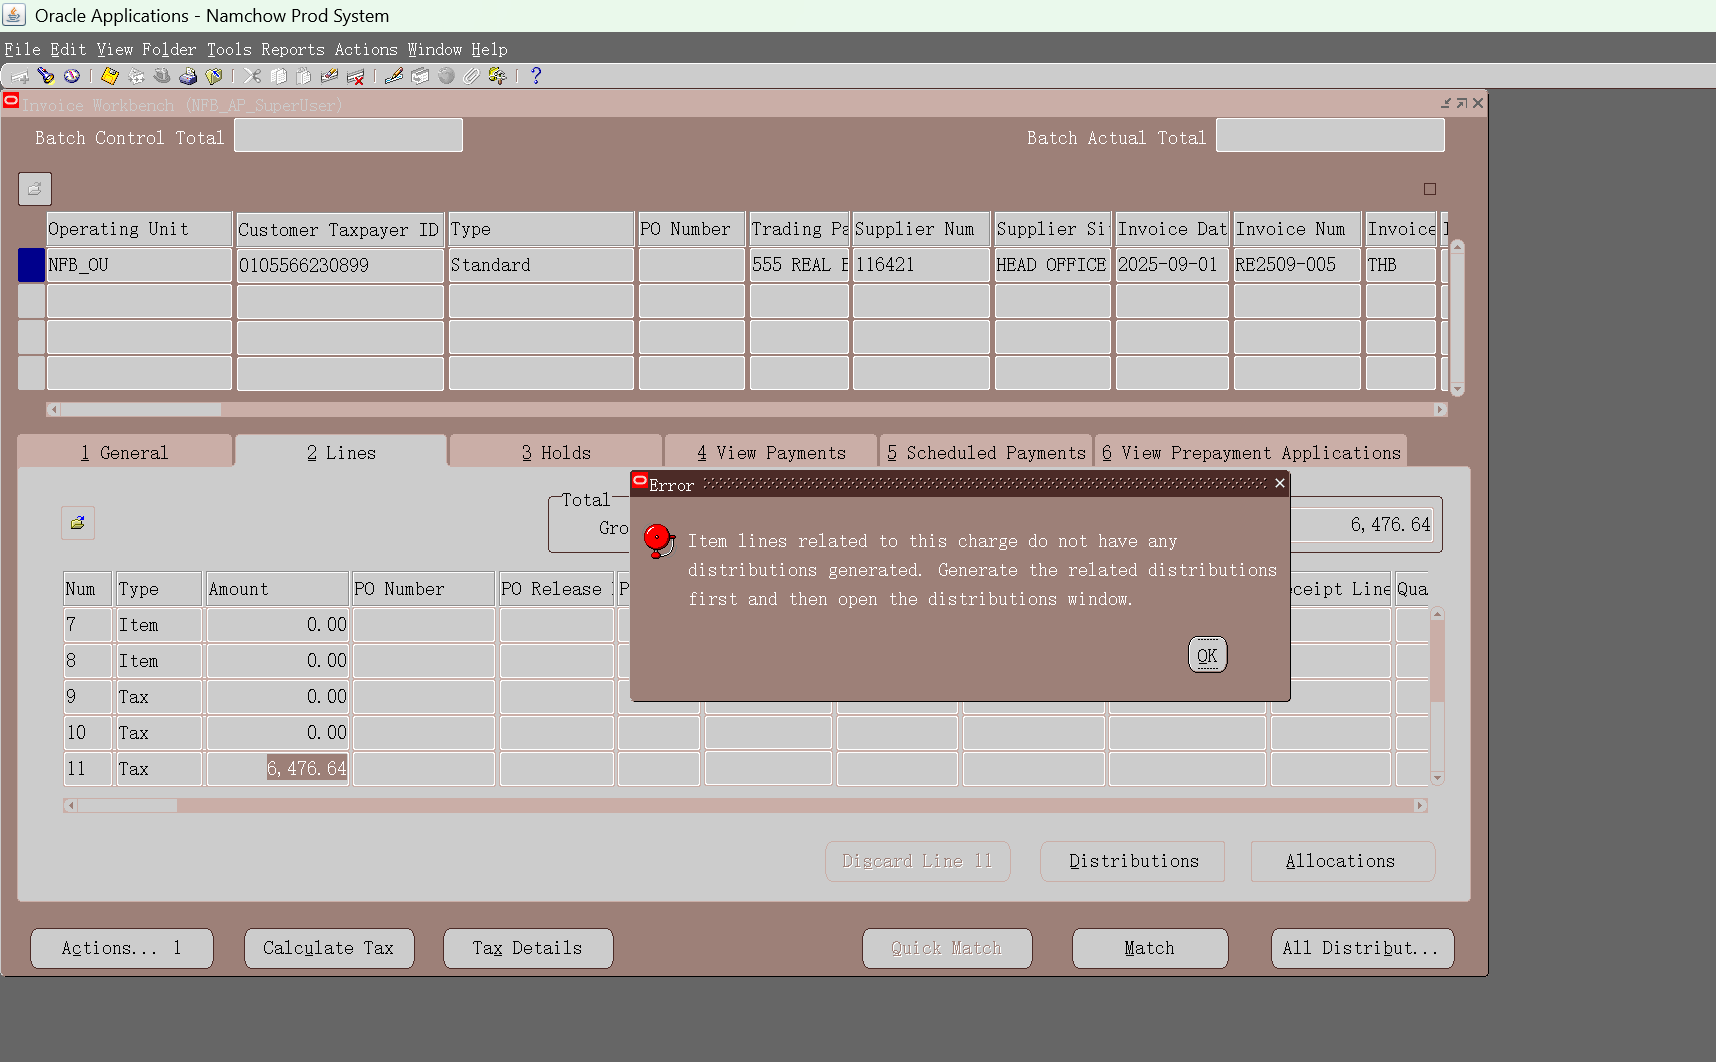Open the Edit menu
1716x1062 pixels.
point(68,49)
